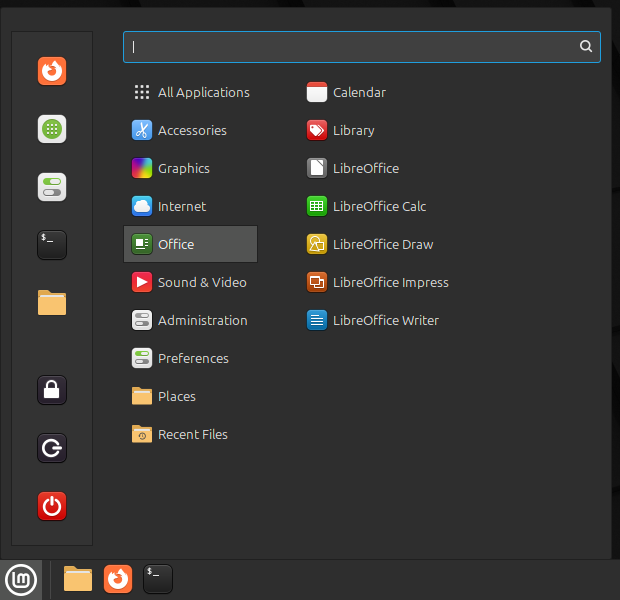The width and height of the screenshot is (620, 600).
Task: Open Software Manager from the favorites sidebar
Action: (52, 129)
